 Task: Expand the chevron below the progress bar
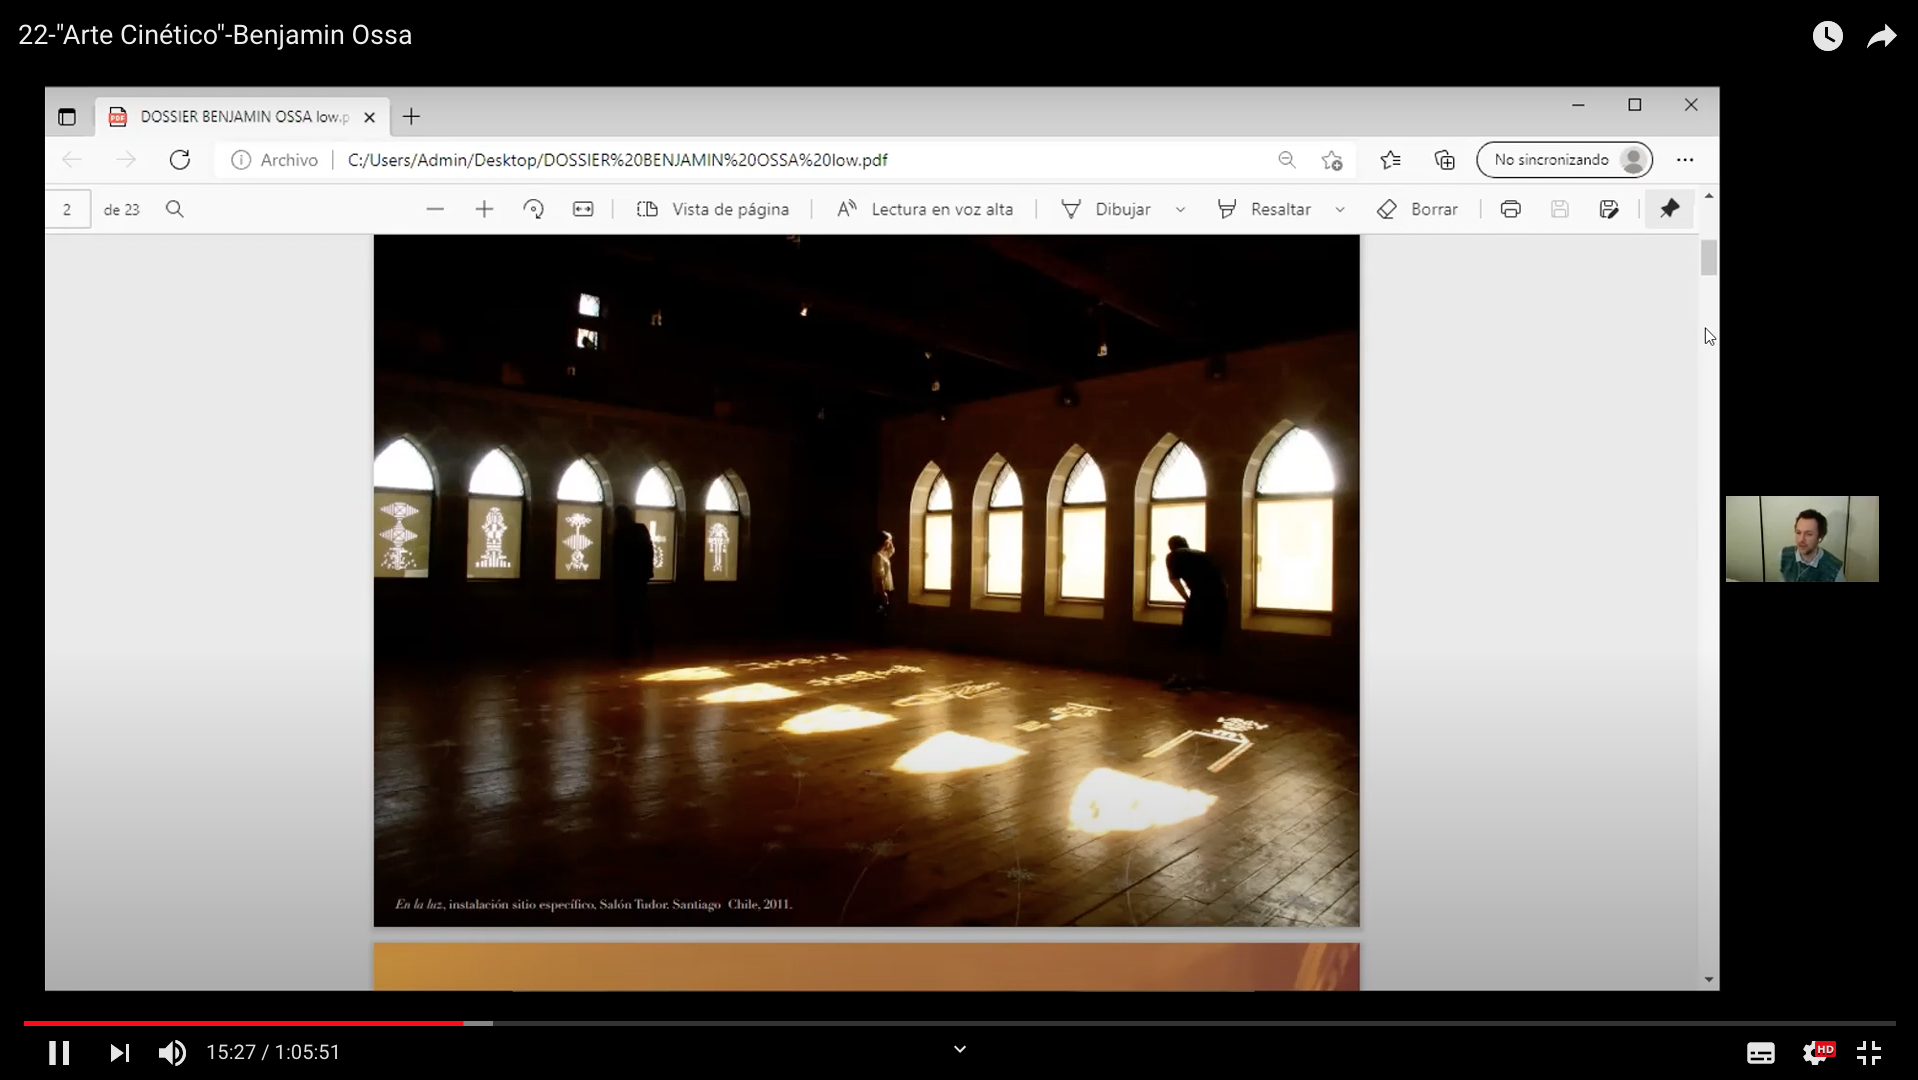960,1049
